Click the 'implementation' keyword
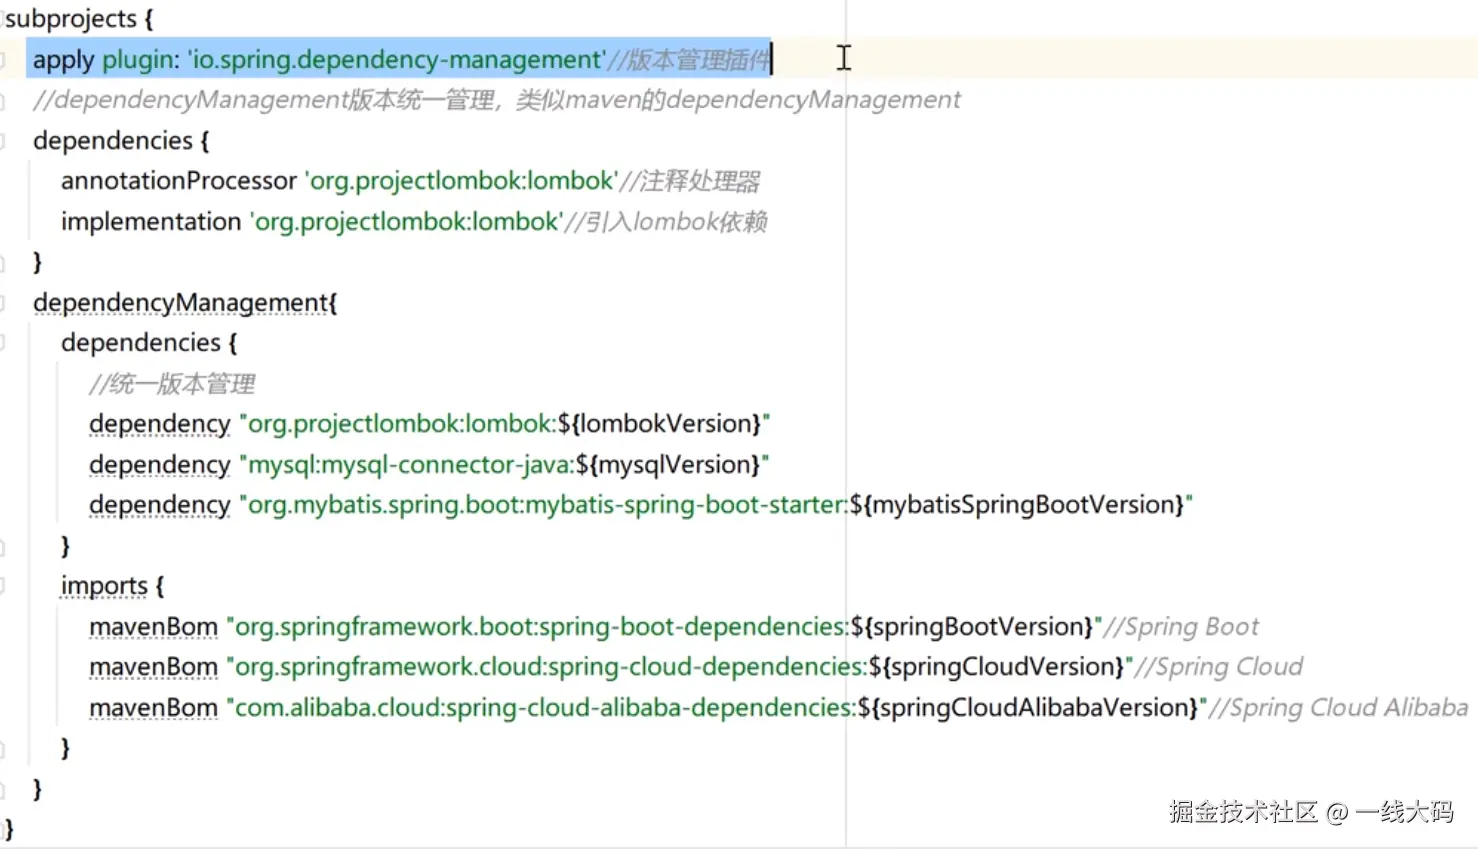This screenshot has width=1478, height=849. [151, 222]
